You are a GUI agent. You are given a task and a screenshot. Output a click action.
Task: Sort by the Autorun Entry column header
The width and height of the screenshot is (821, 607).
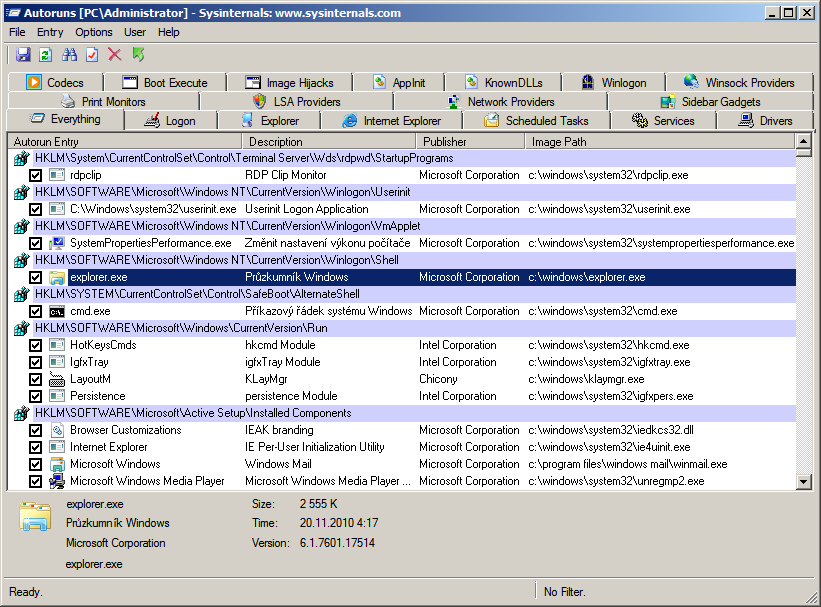[x=125, y=142]
